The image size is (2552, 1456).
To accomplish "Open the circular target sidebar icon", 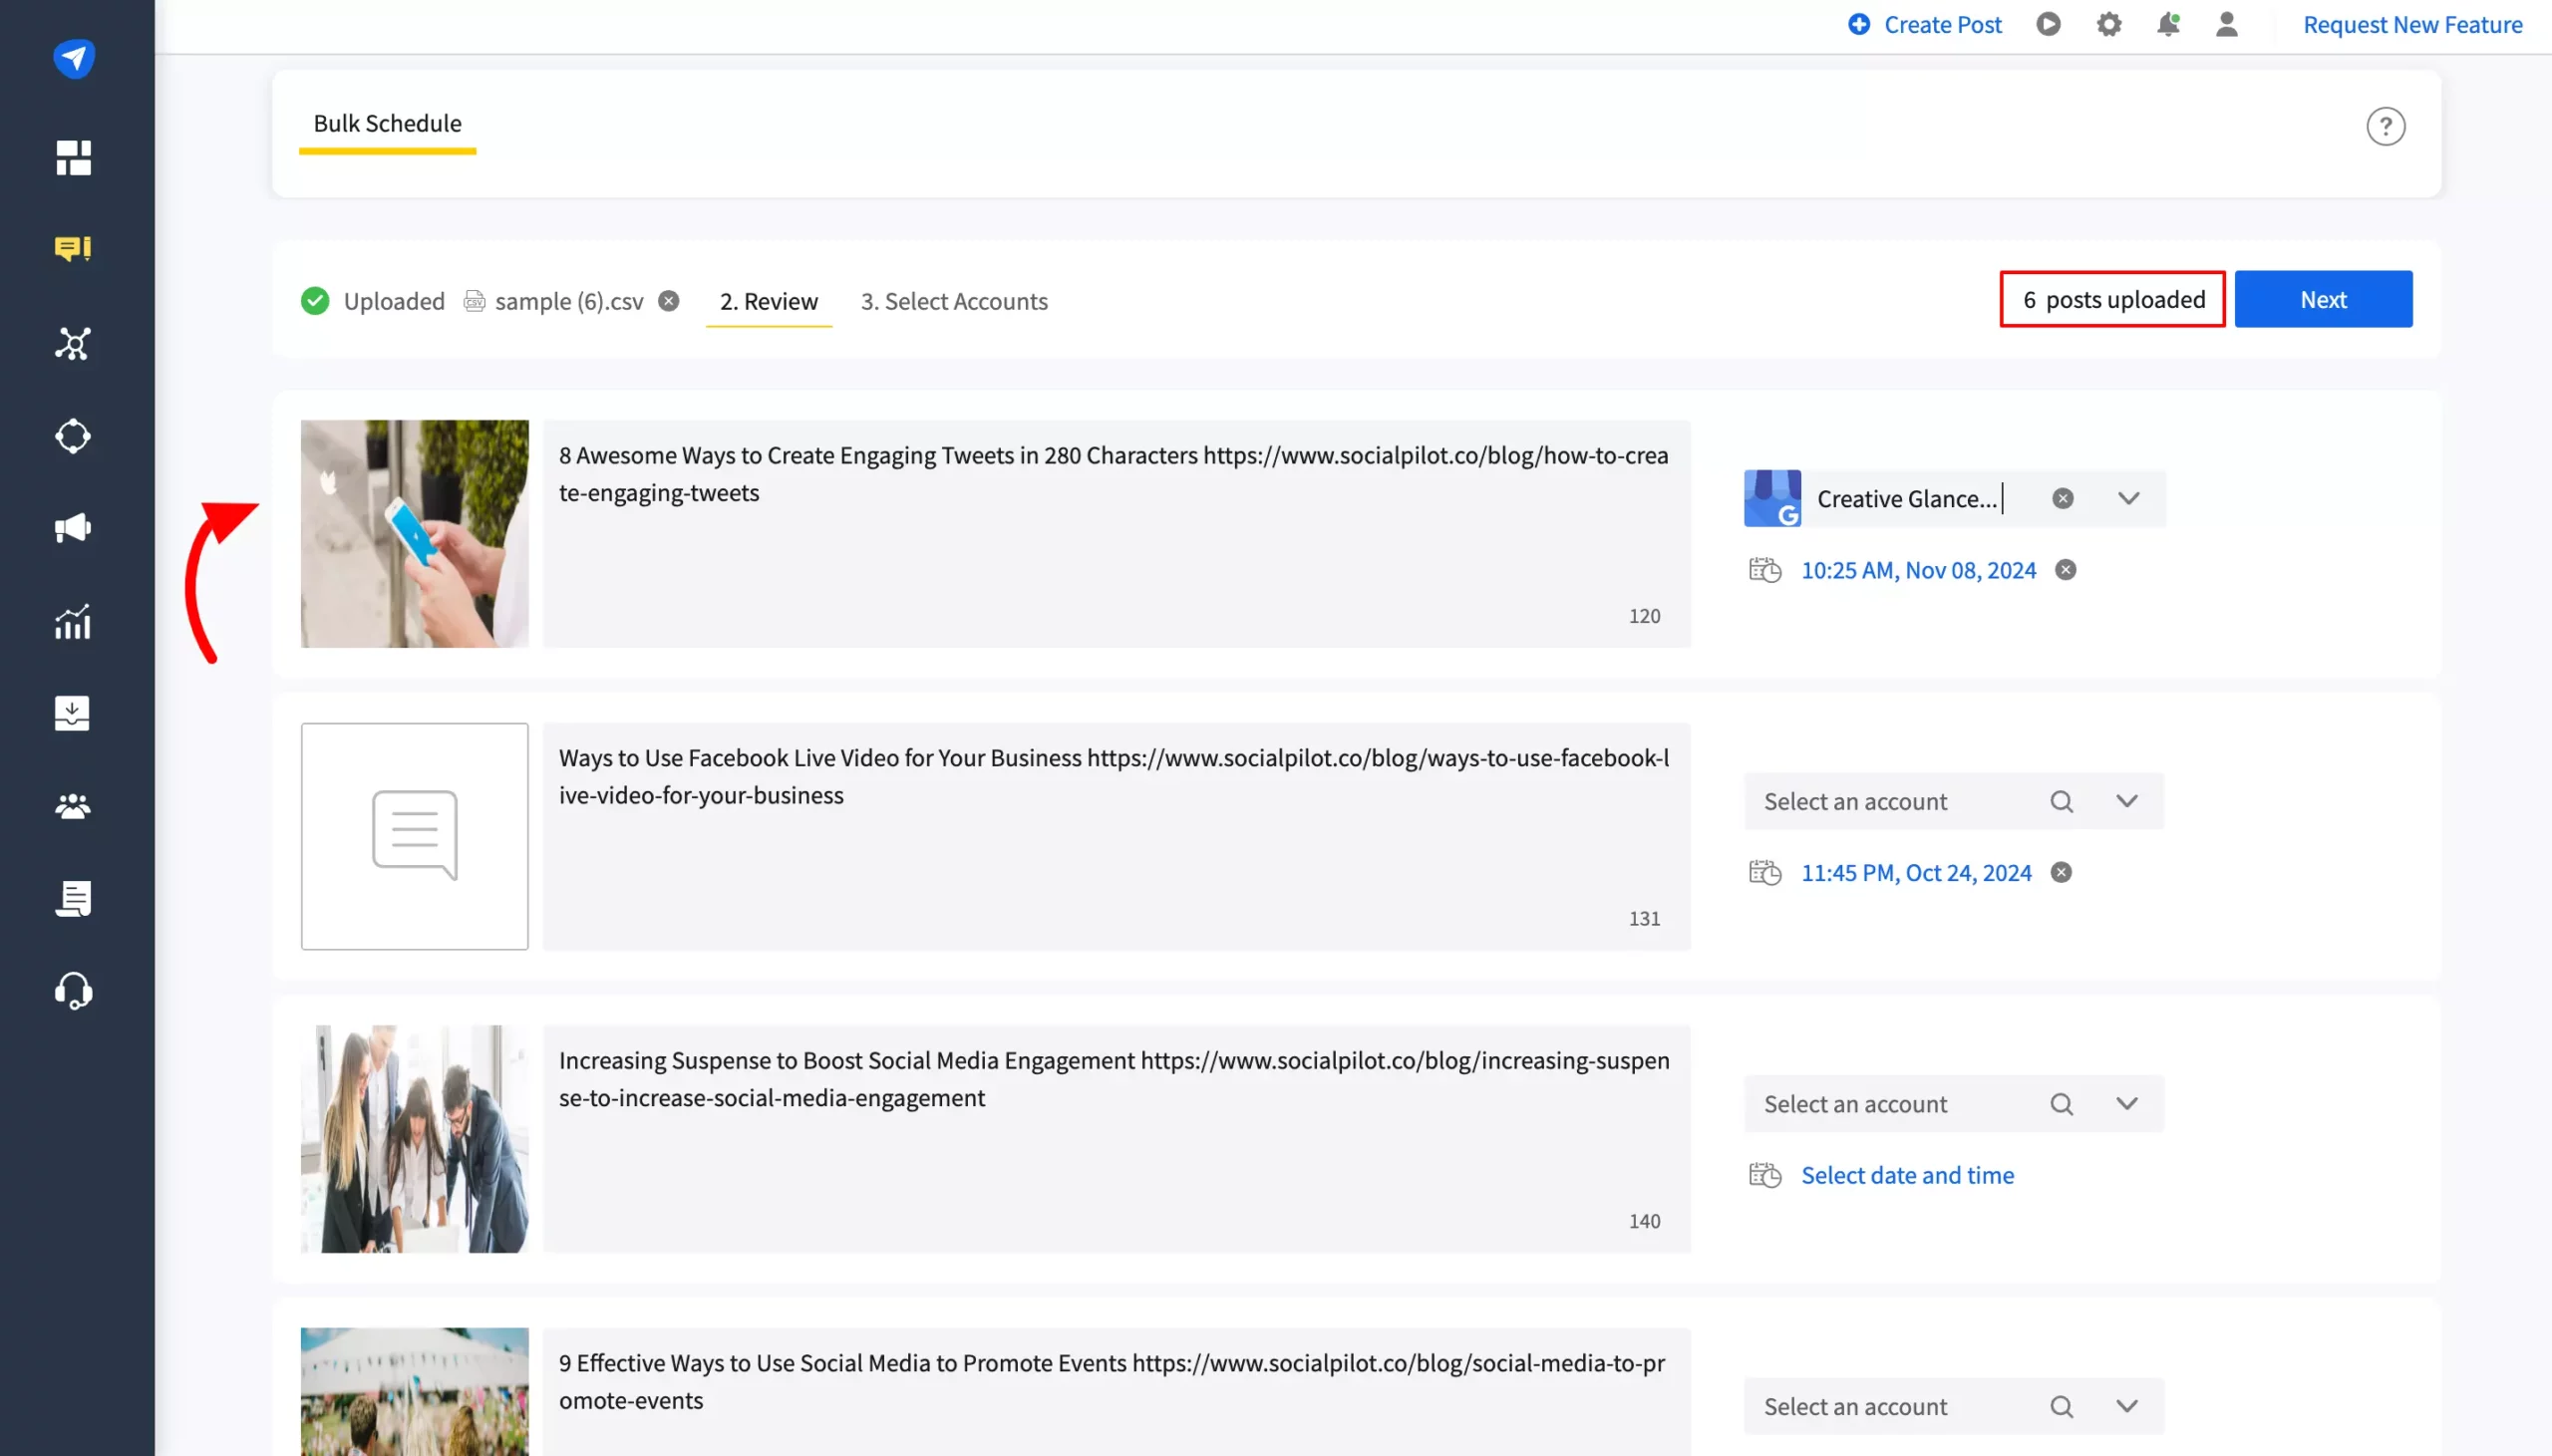I will click(73, 436).
